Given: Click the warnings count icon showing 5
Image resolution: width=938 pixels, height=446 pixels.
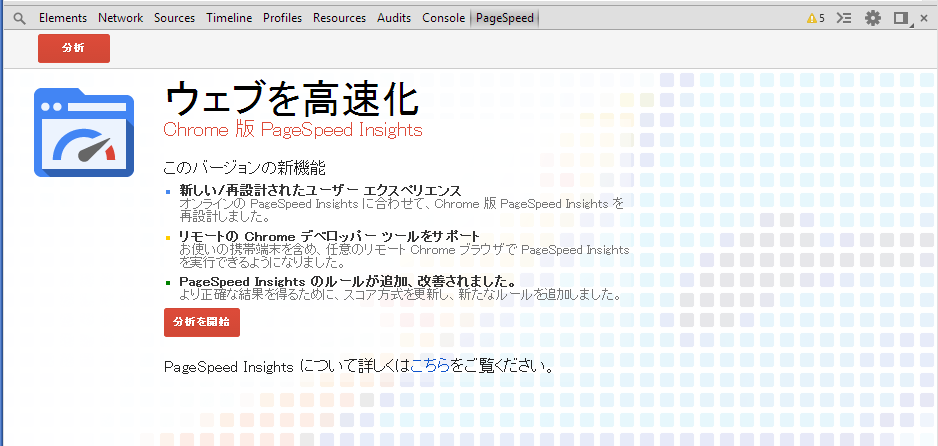Looking at the screenshot, I should (x=815, y=18).
